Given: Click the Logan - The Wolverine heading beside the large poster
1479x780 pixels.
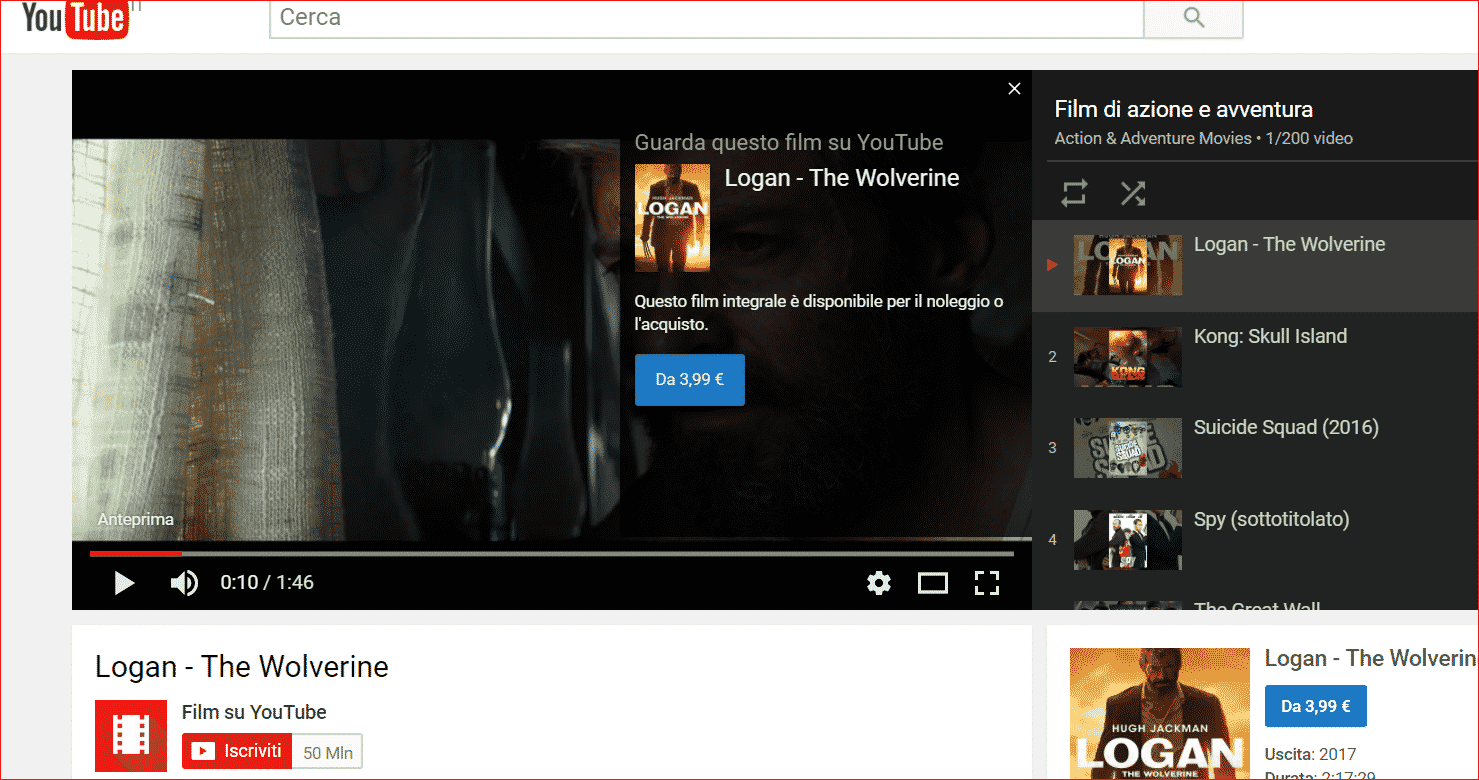Looking at the screenshot, I should (1370, 658).
